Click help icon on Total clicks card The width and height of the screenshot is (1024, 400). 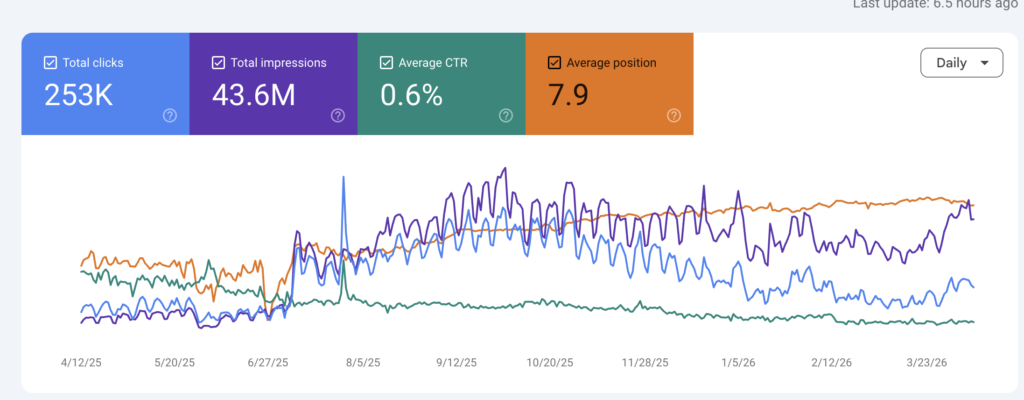click(x=170, y=116)
